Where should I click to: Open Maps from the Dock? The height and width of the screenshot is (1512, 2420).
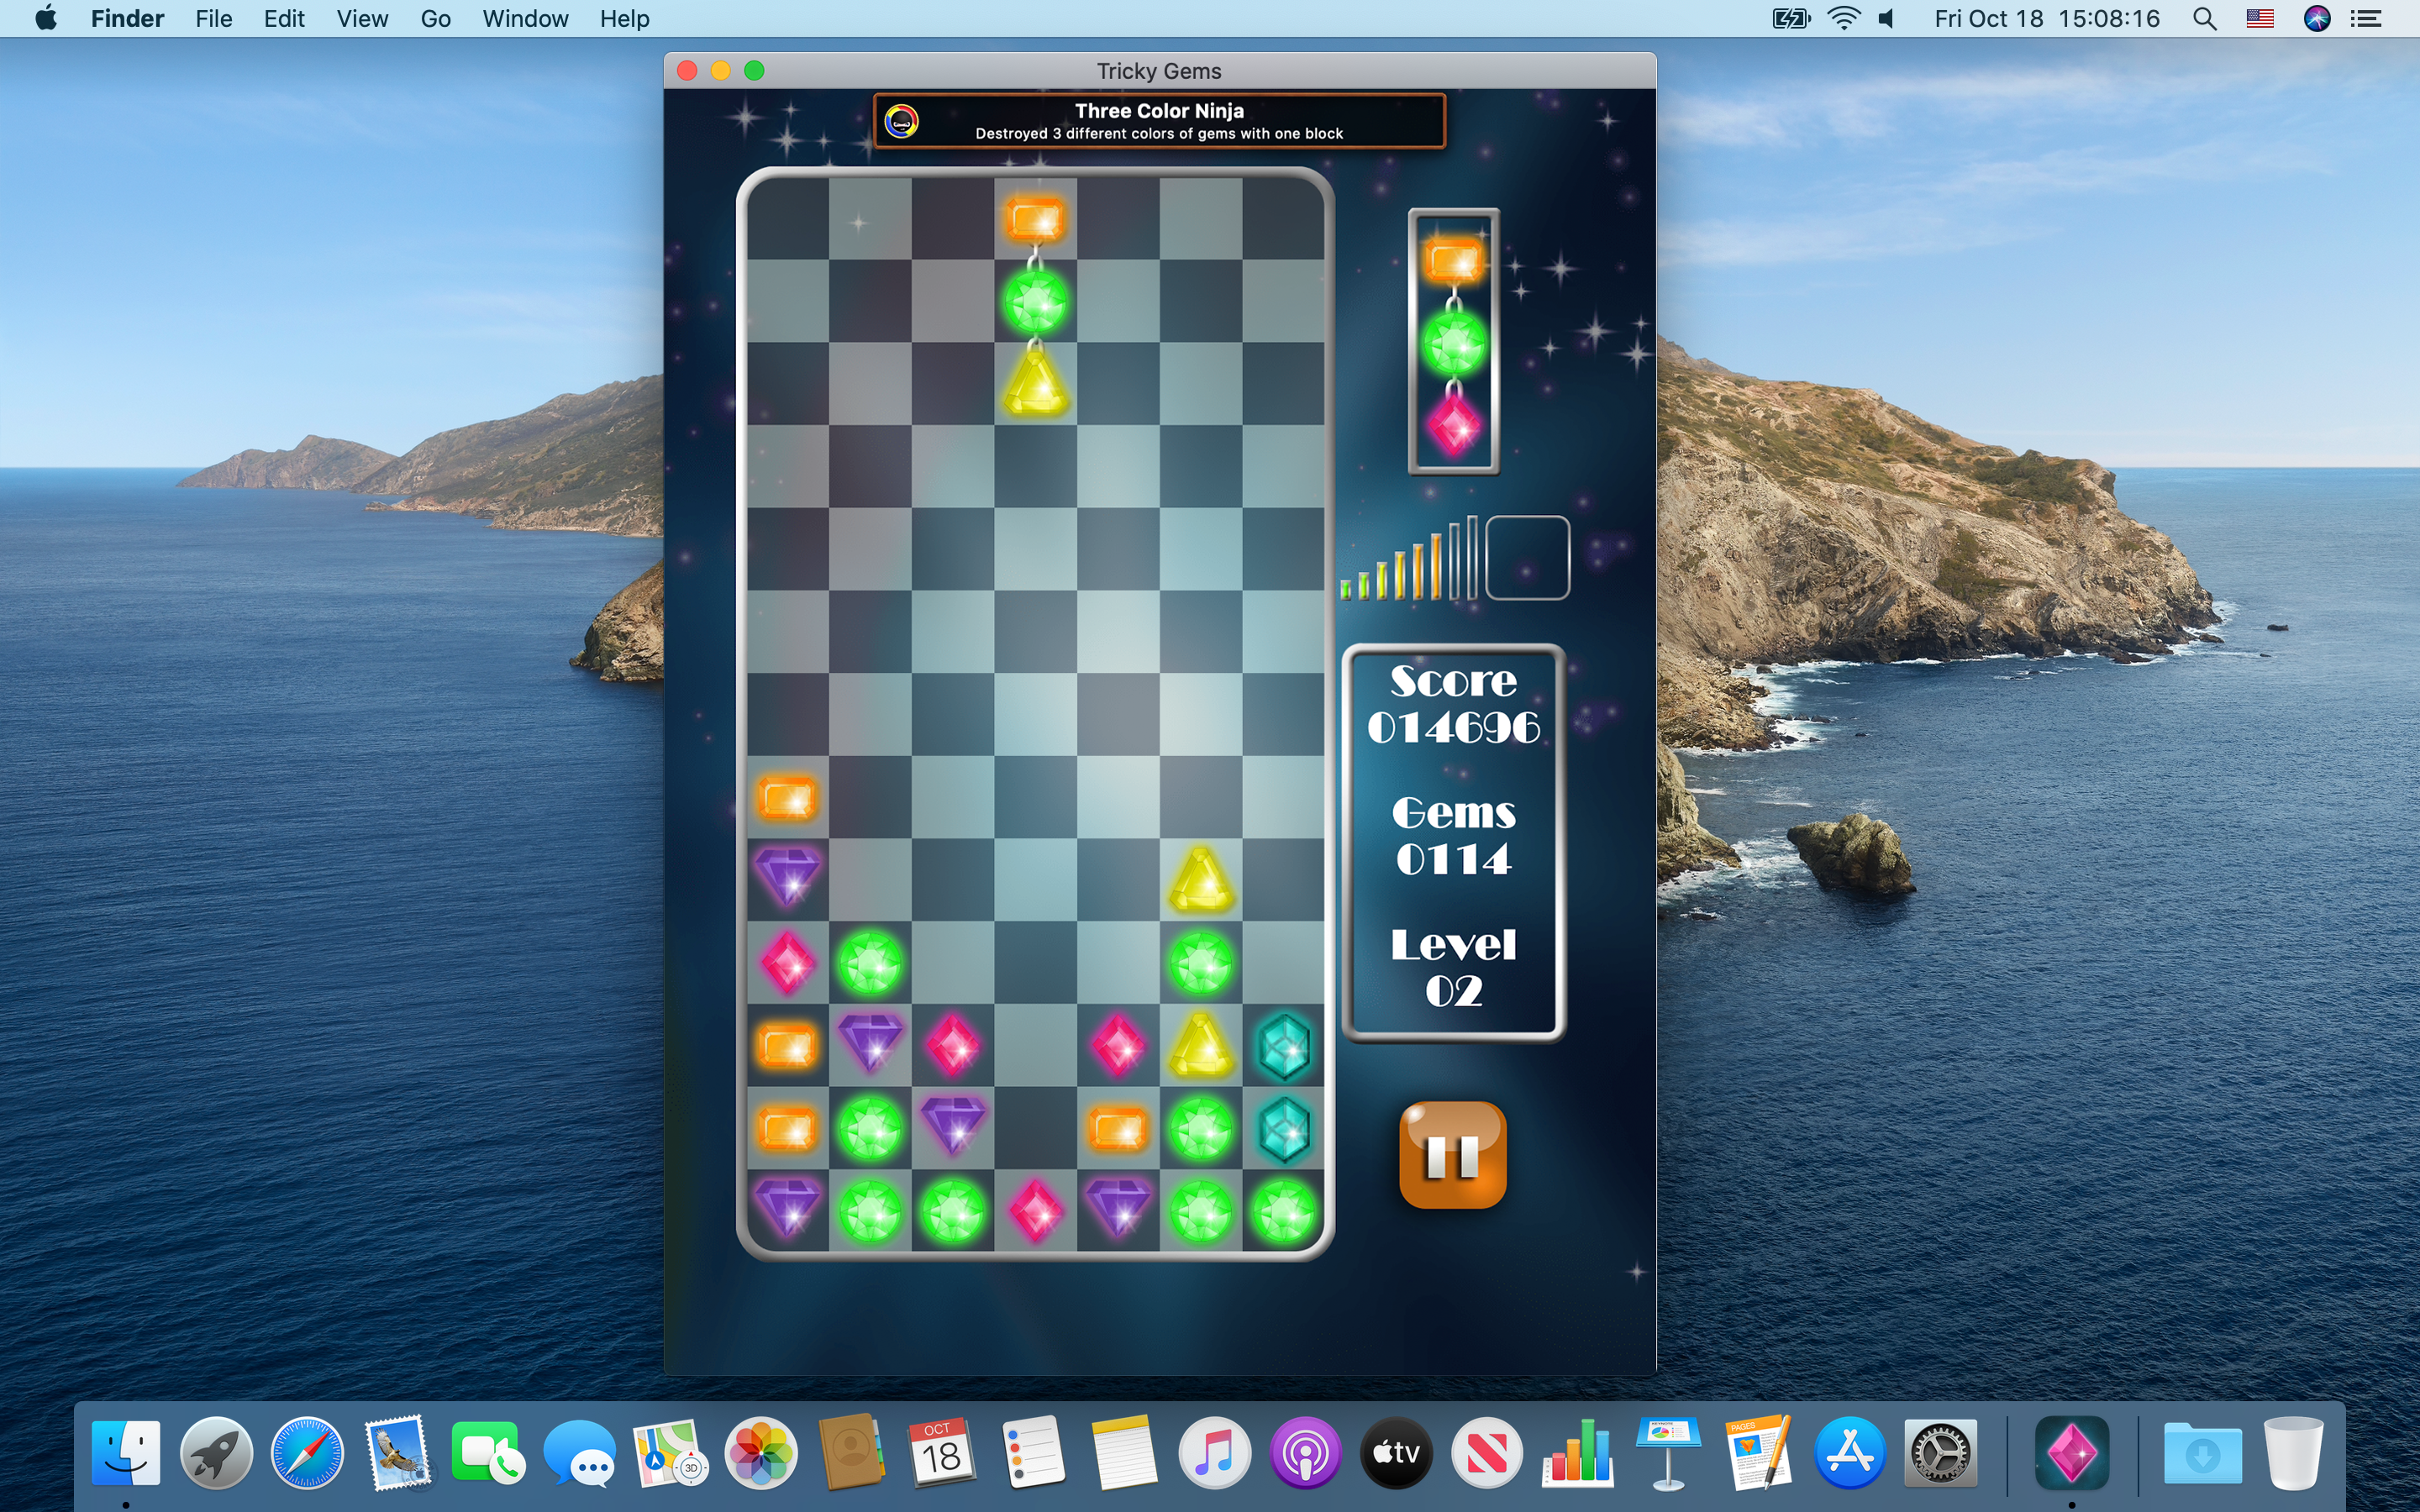pos(670,1452)
